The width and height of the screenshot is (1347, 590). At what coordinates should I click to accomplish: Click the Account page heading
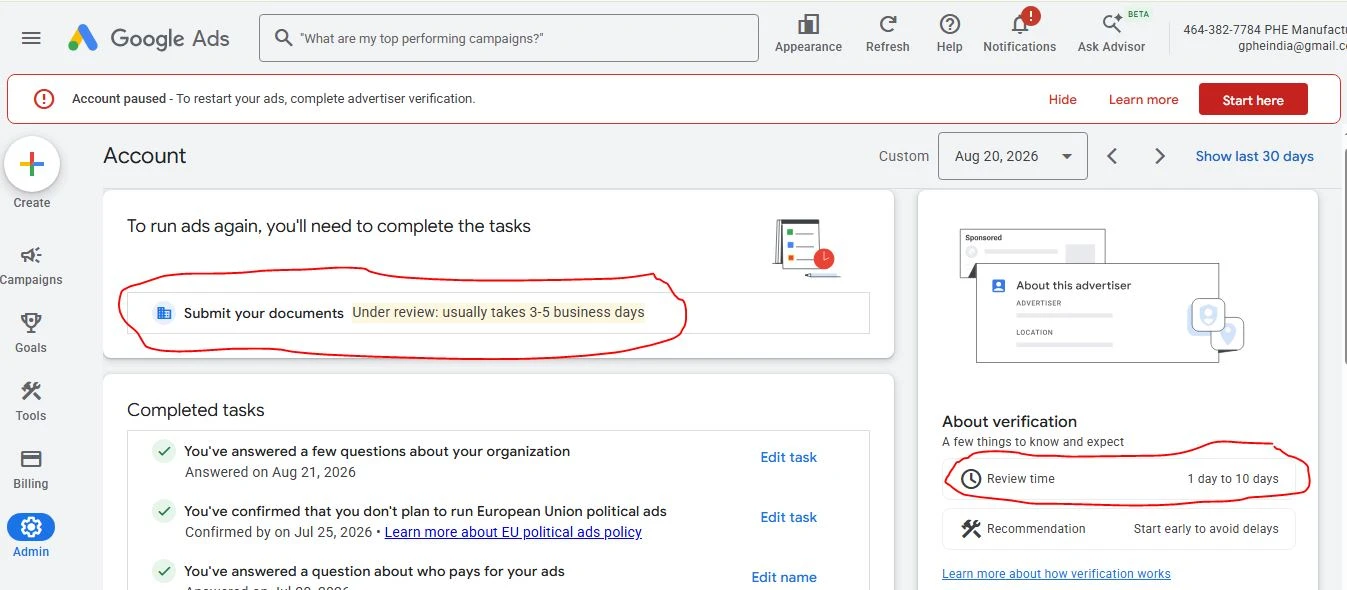(145, 156)
